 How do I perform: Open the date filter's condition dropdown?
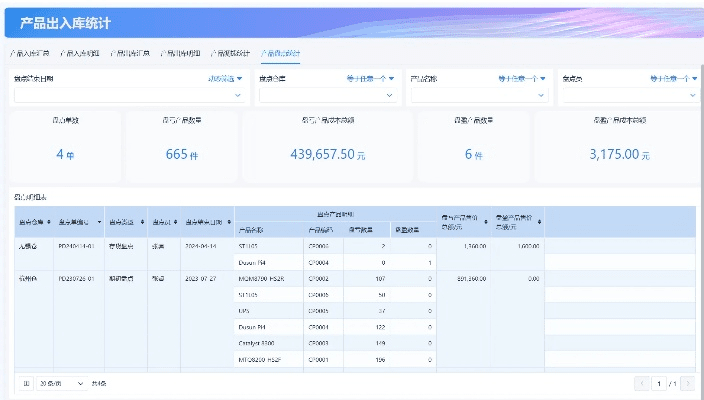pos(224,77)
